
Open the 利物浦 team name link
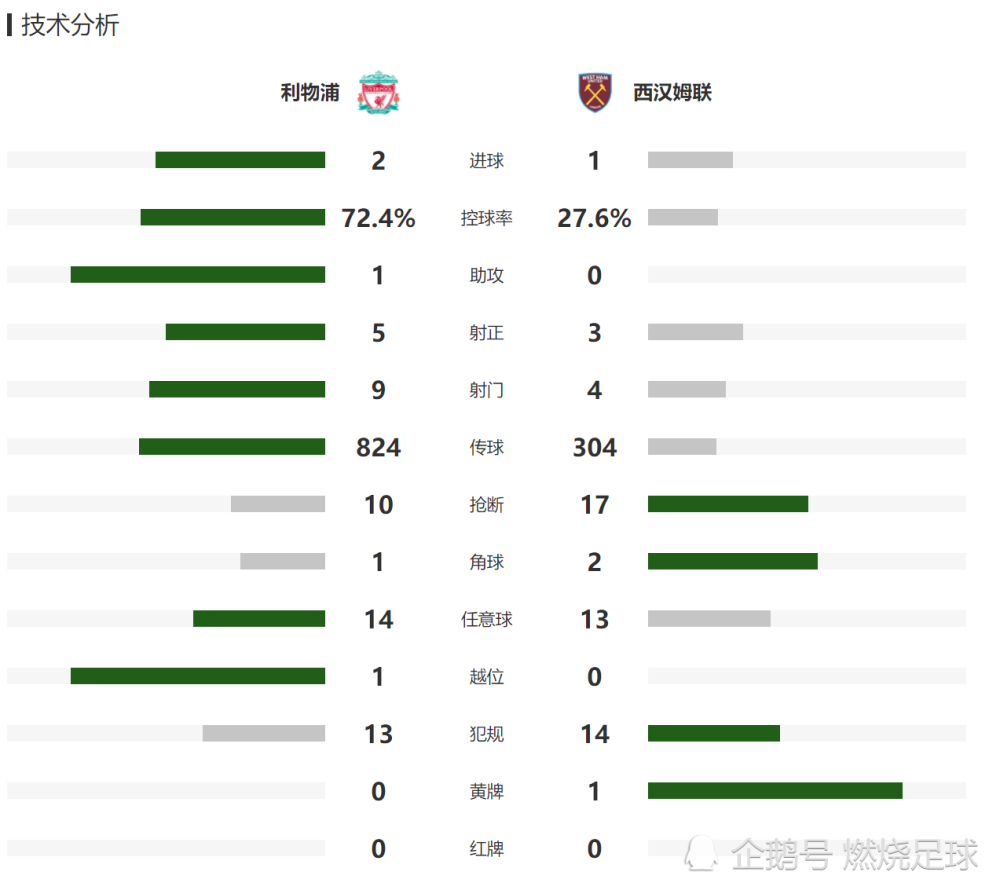point(310,92)
